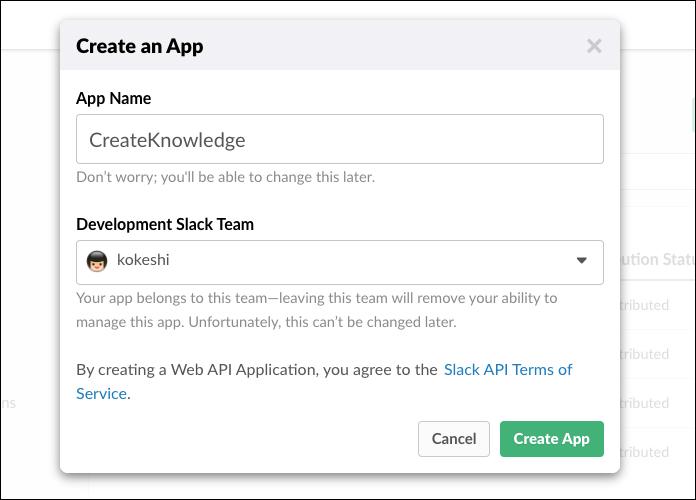This screenshot has width=696, height=500.
Task: Click the first distributed status cell behind the dialog
Action: 657,305
